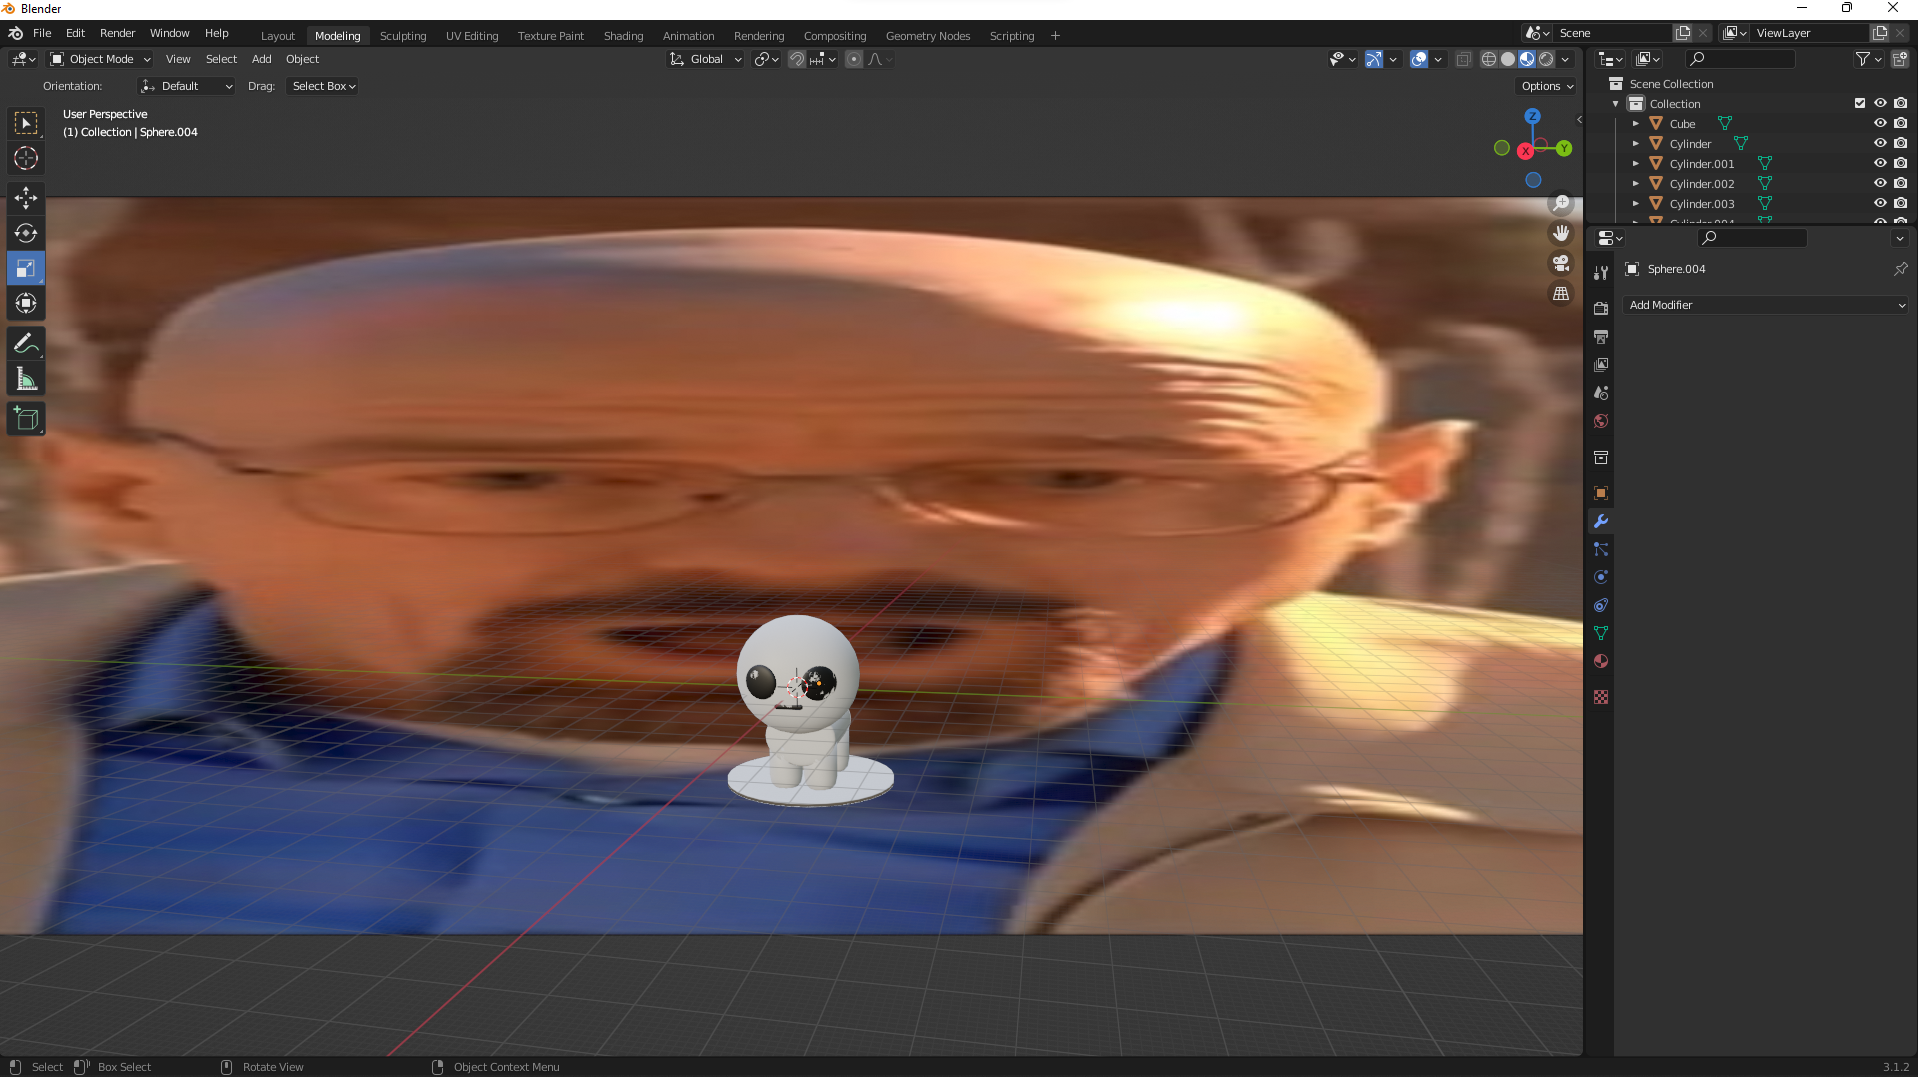Image resolution: width=1918 pixels, height=1077 pixels.
Task: Disable Cylinder.001 render visibility camera icon
Action: 1901,163
